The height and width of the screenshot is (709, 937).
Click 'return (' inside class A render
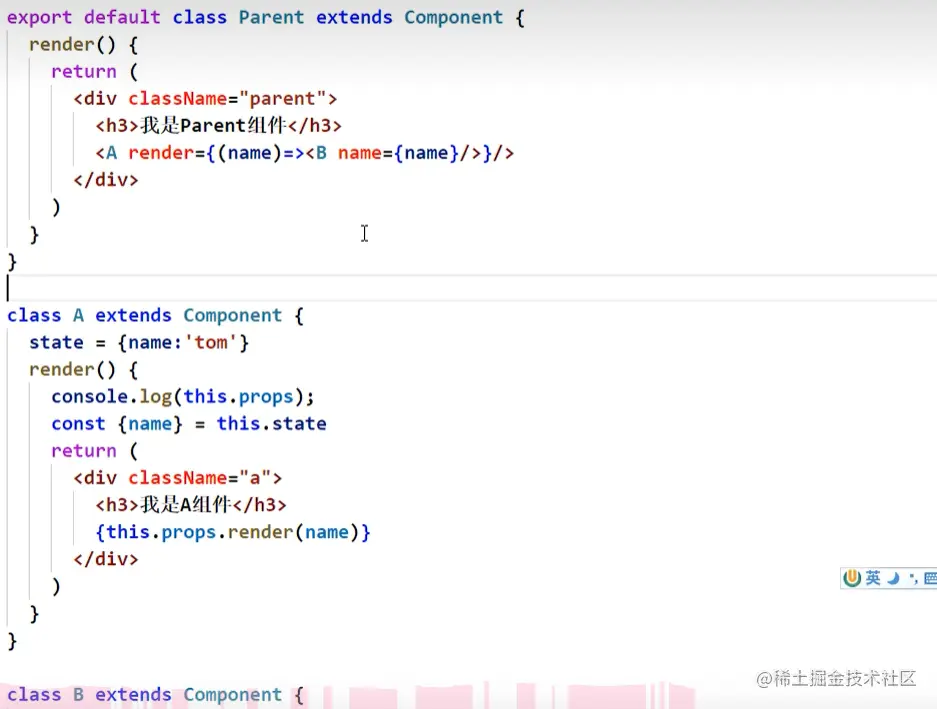[x=94, y=451]
